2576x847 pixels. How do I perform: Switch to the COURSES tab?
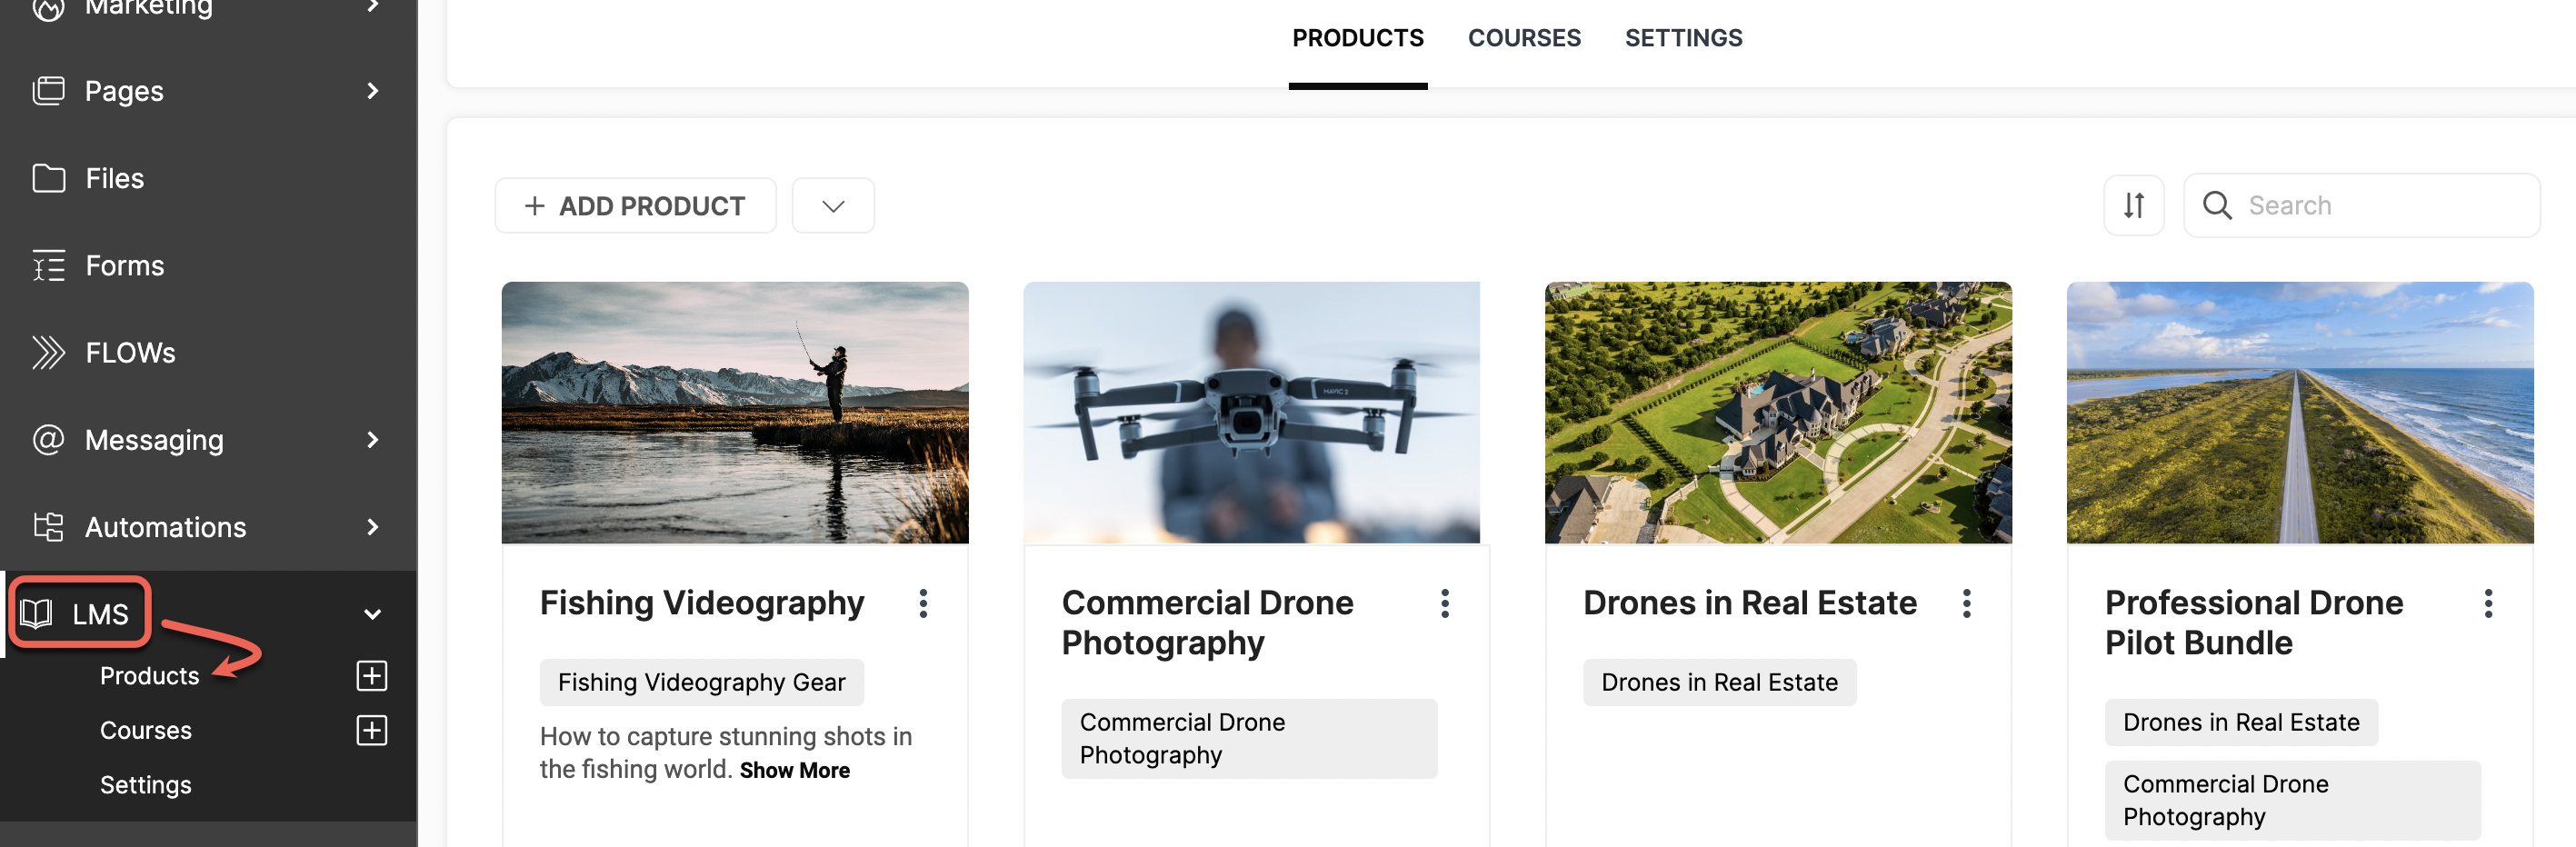click(1523, 38)
